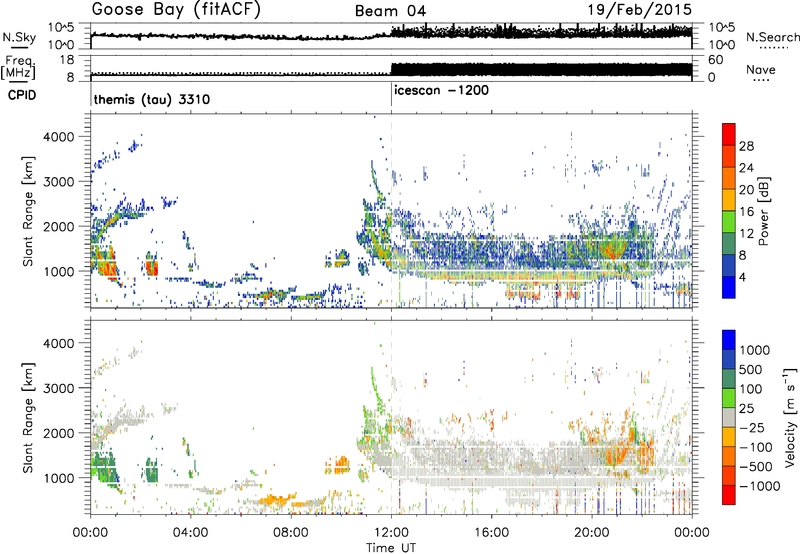
Task: Click the 'Nave' legend label
Action: tap(761, 69)
